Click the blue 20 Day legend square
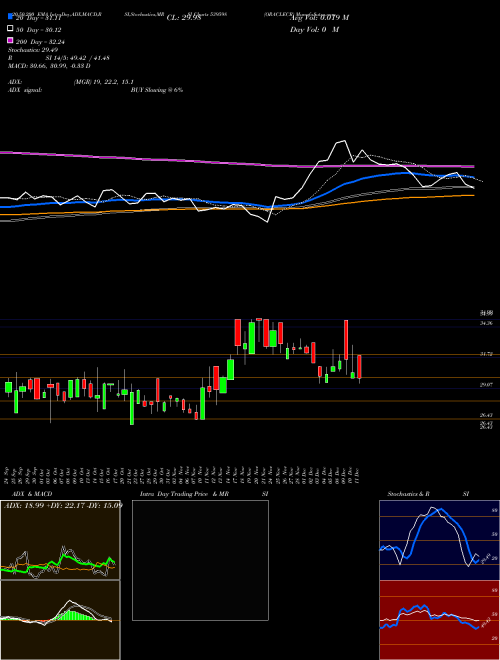Image resolution: width=500 pixels, height=660 pixels. tap(10, 17)
